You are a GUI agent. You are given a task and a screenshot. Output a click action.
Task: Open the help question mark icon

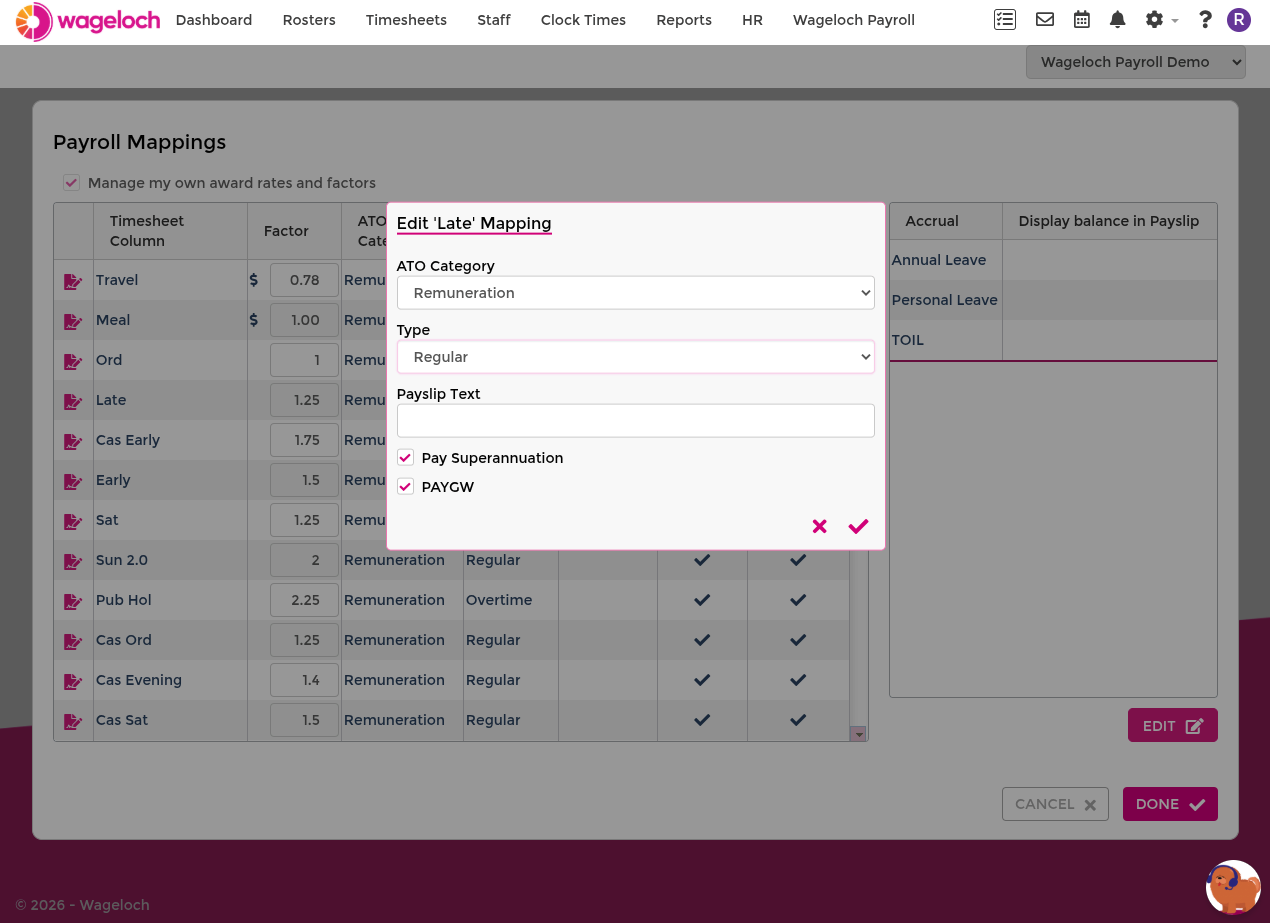1205,20
